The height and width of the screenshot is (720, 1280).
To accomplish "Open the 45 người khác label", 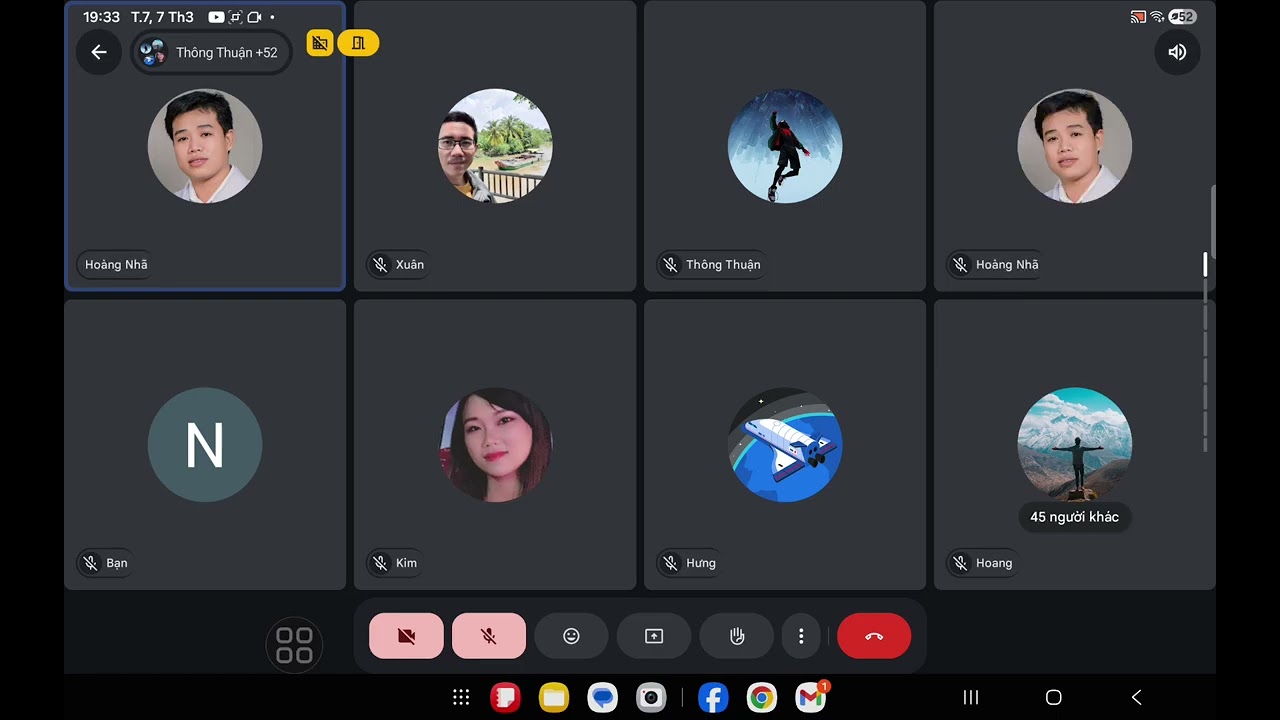I will [x=1075, y=517].
